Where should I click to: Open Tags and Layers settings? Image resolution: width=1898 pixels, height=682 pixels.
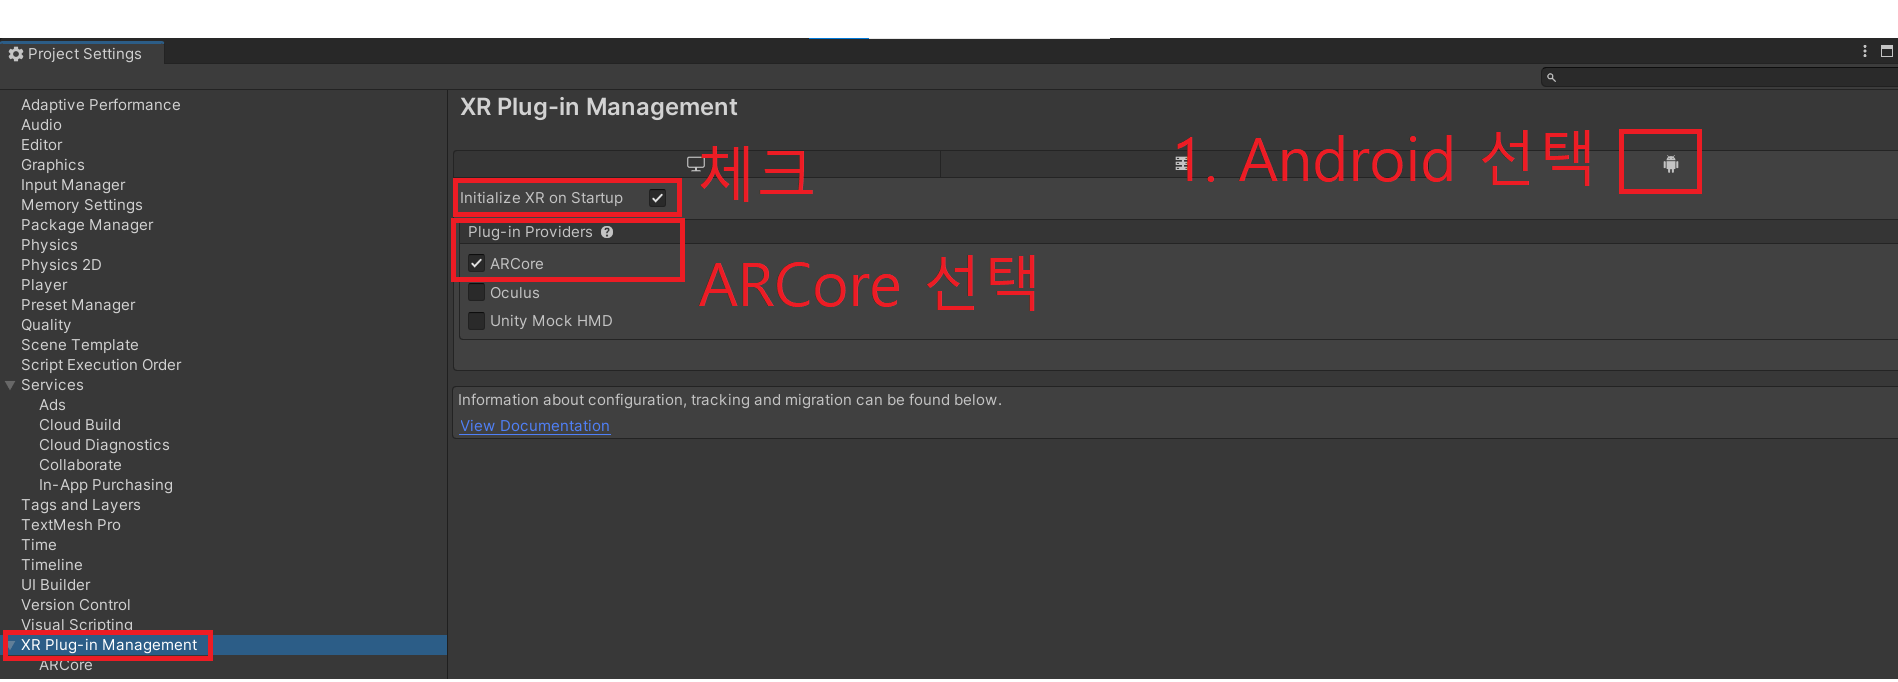(81, 505)
